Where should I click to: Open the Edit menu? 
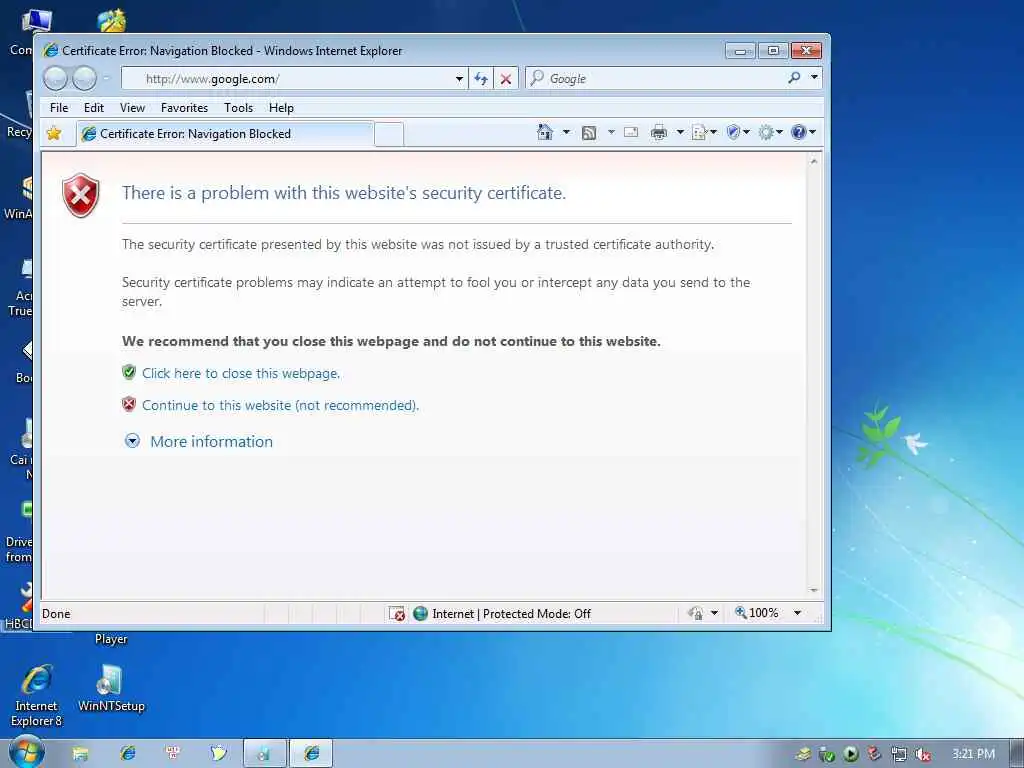click(x=93, y=108)
